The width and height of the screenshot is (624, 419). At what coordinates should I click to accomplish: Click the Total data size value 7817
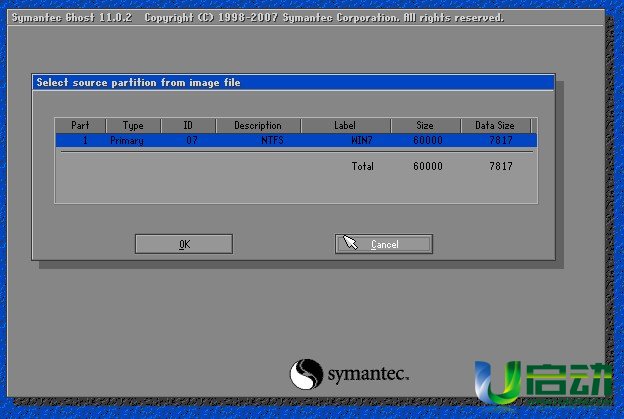pyautogui.click(x=501, y=166)
